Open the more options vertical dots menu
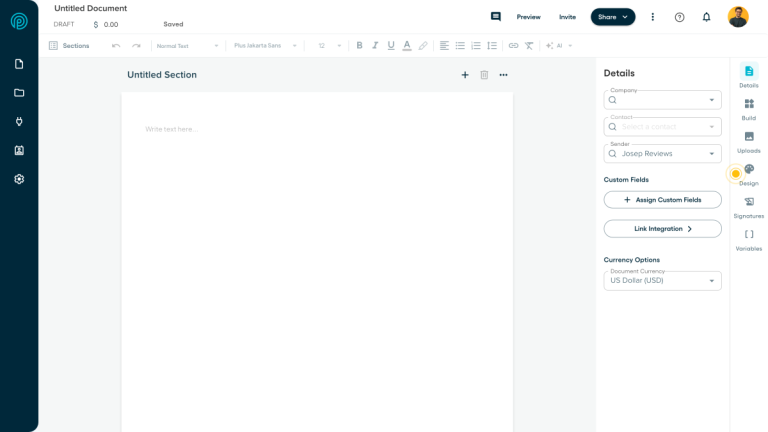The height and width of the screenshot is (432, 768). pos(652,17)
